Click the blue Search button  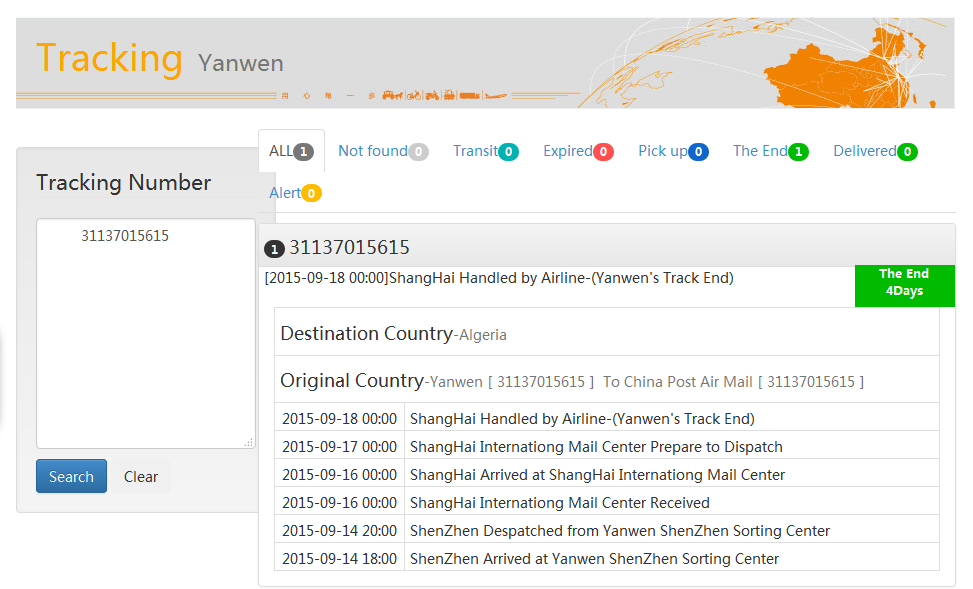click(71, 476)
